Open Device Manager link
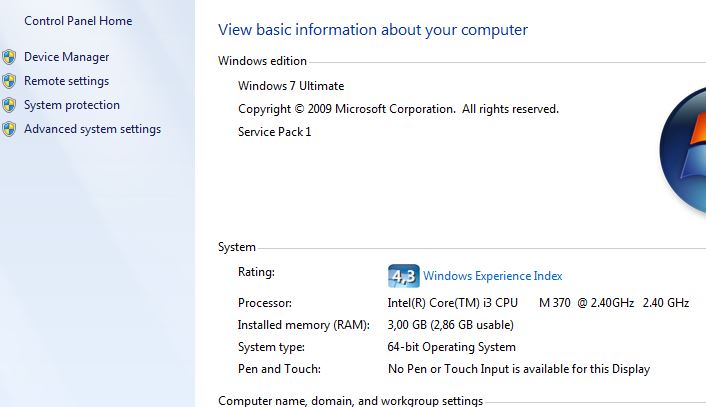 (x=67, y=57)
